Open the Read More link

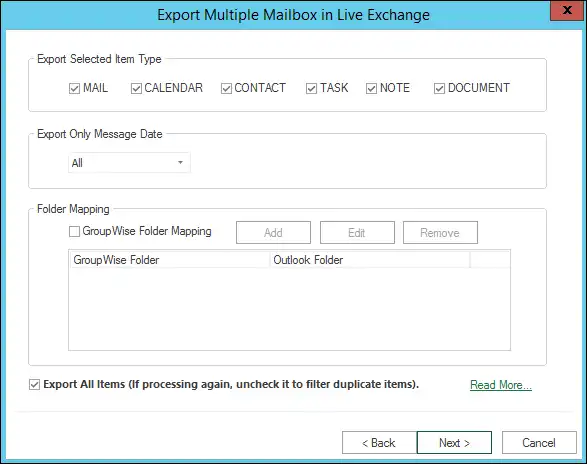coord(501,385)
